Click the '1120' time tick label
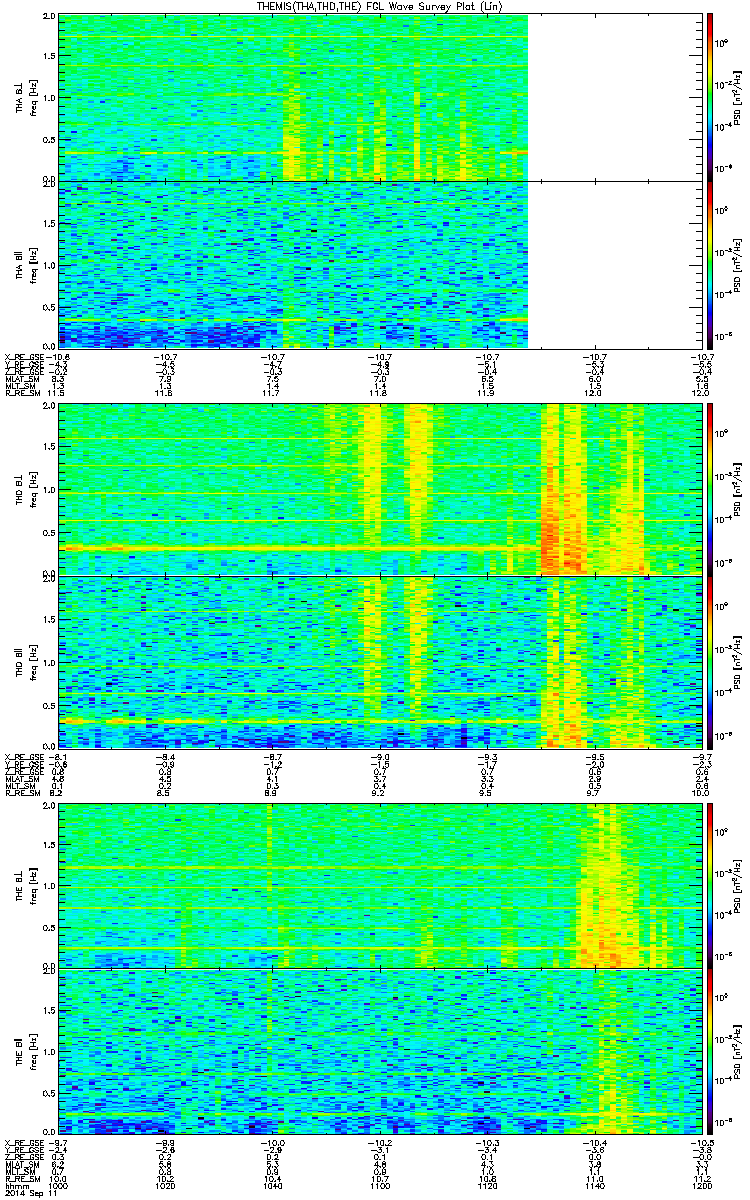Image resolution: width=750 pixels, height=1200 pixels. [487, 1185]
